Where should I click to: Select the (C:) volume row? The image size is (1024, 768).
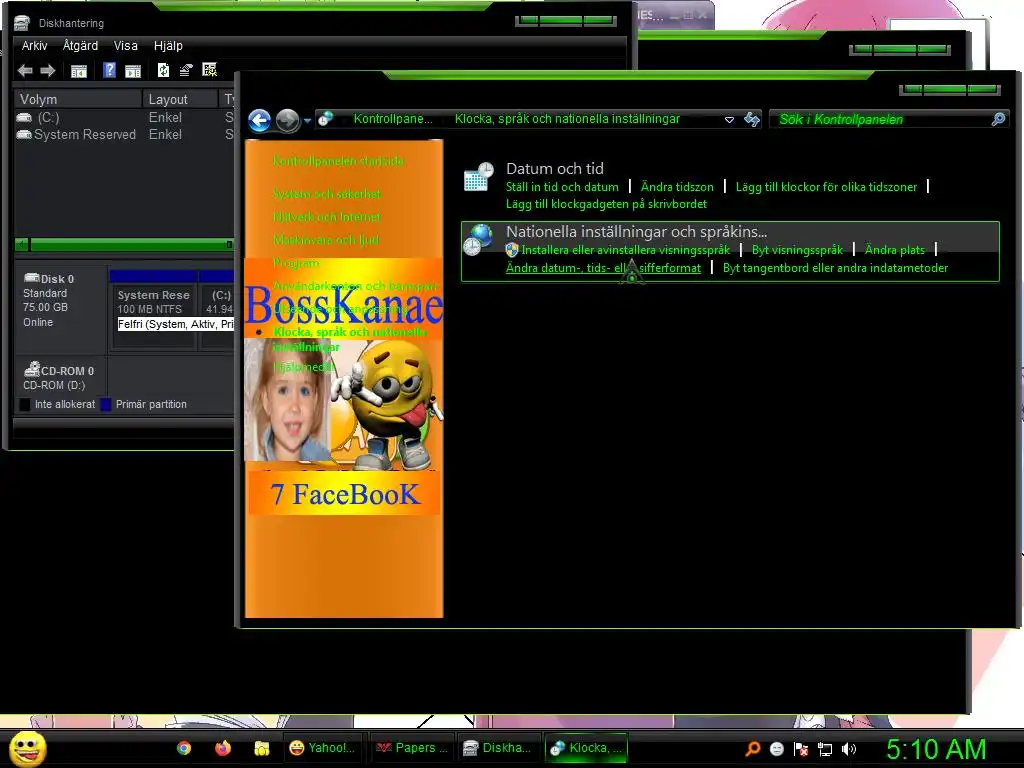[x=124, y=118]
